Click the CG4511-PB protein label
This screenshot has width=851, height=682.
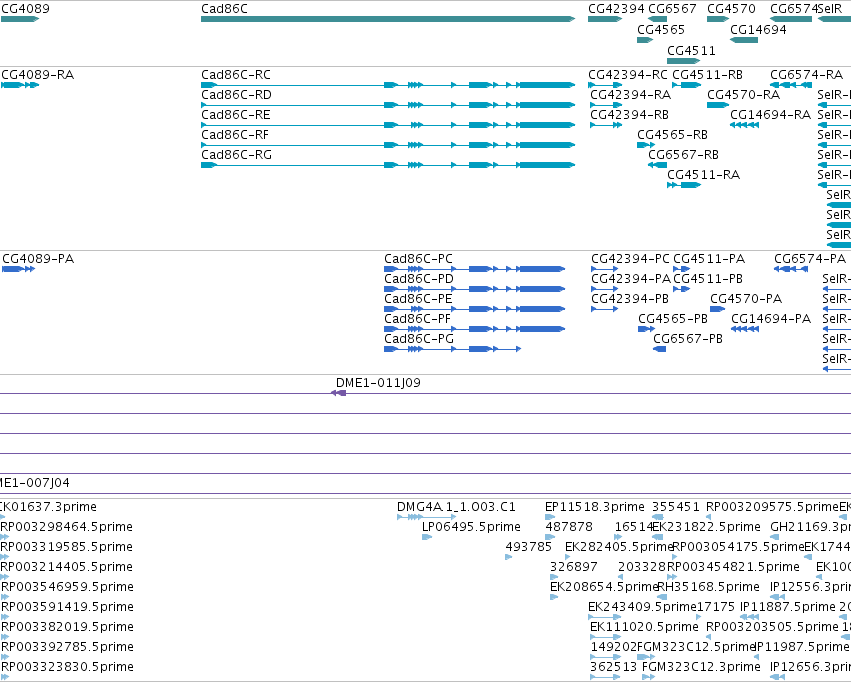(708, 279)
